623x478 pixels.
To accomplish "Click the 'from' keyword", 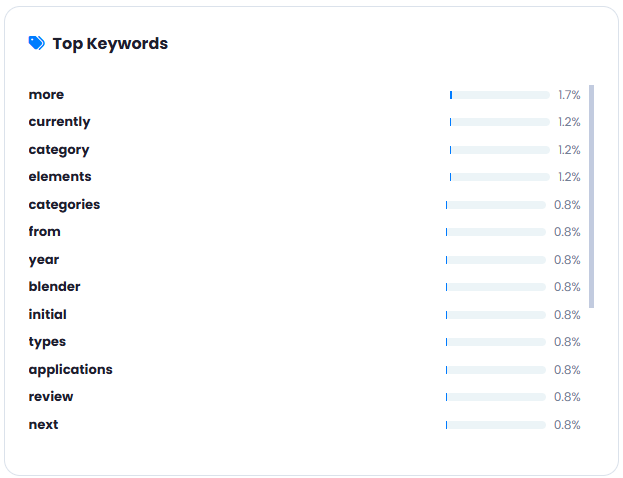I will (44, 232).
